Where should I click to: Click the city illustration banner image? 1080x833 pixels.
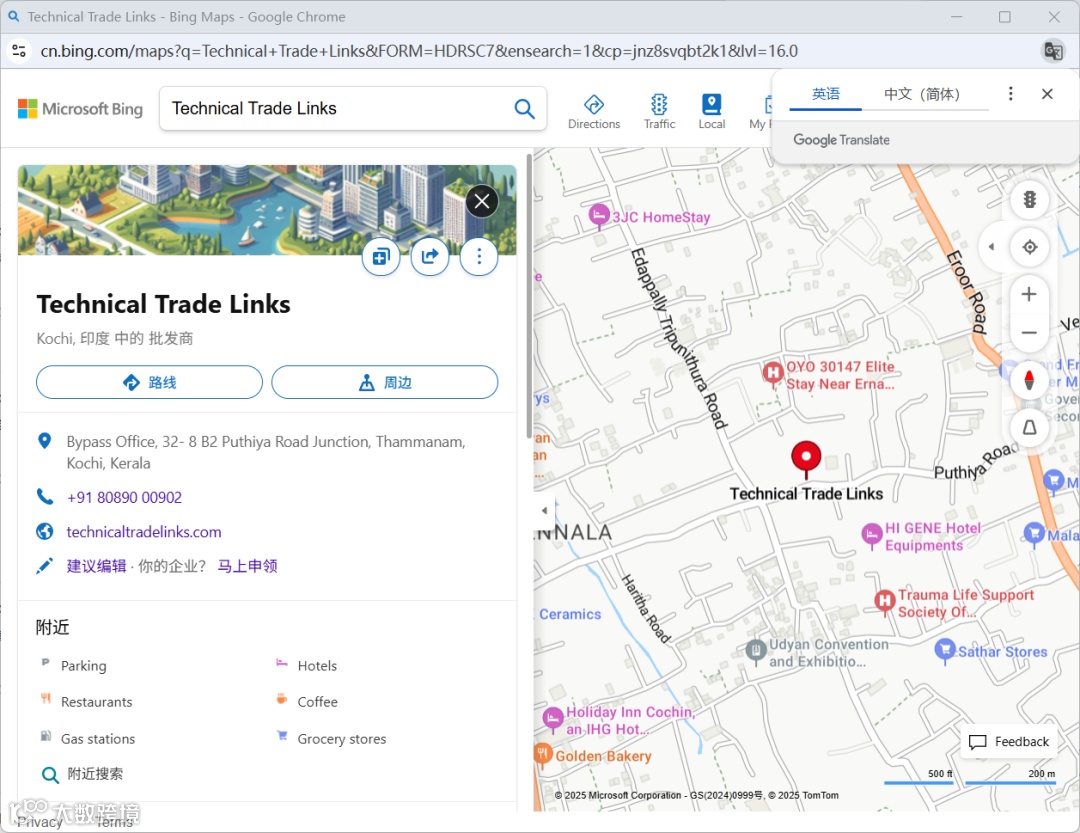(267, 209)
